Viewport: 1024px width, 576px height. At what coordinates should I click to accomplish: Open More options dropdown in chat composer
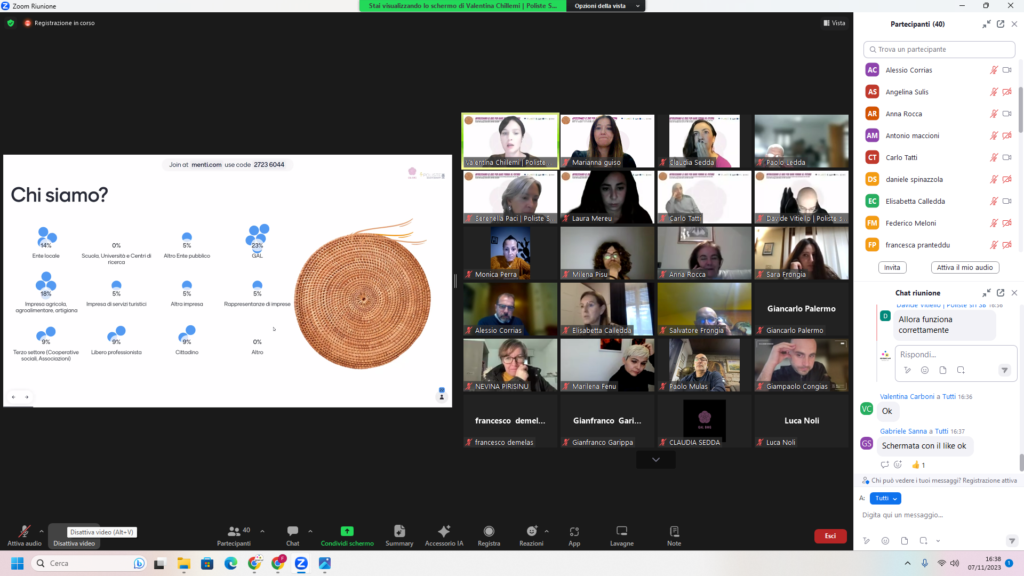pyautogui.click(x=938, y=541)
